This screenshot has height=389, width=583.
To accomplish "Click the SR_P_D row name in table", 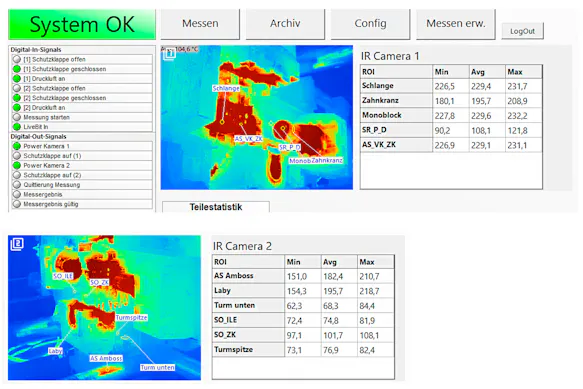I will 374,130.
